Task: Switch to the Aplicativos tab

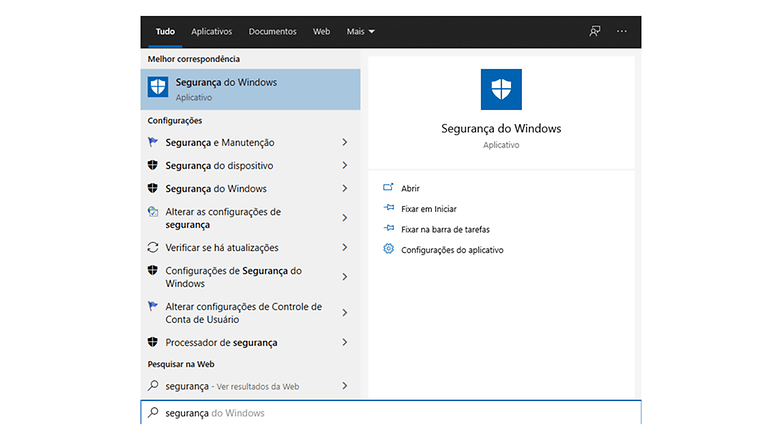Action: (211, 31)
